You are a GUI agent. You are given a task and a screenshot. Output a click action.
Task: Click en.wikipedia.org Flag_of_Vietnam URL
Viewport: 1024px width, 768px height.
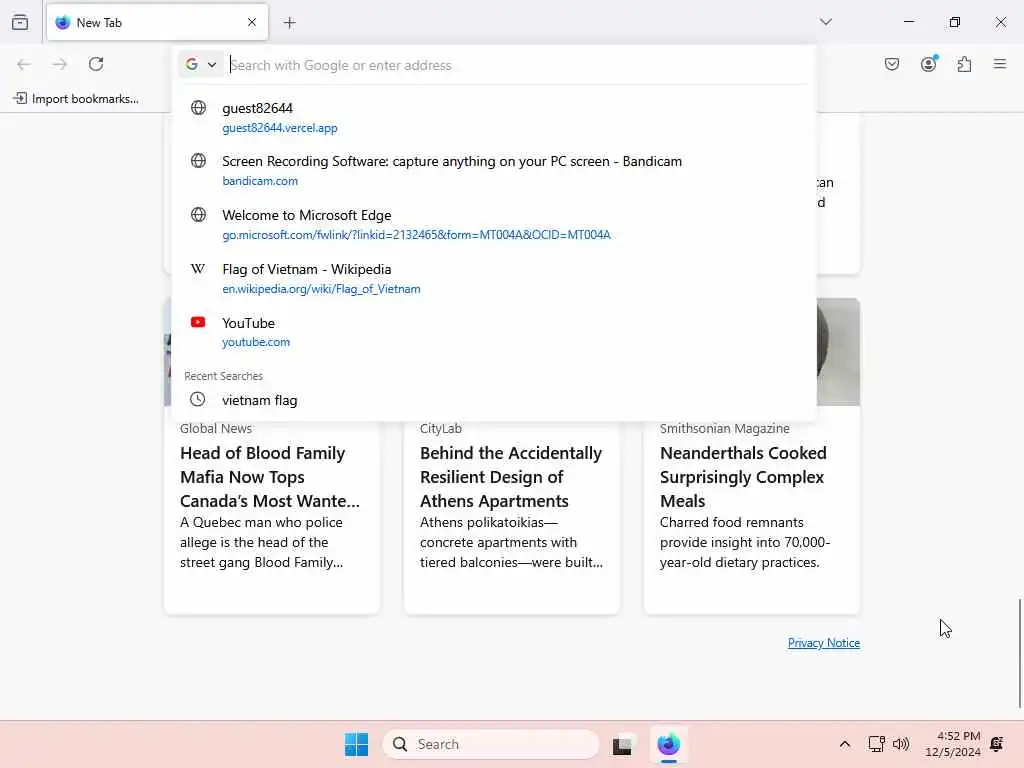click(321, 289)
